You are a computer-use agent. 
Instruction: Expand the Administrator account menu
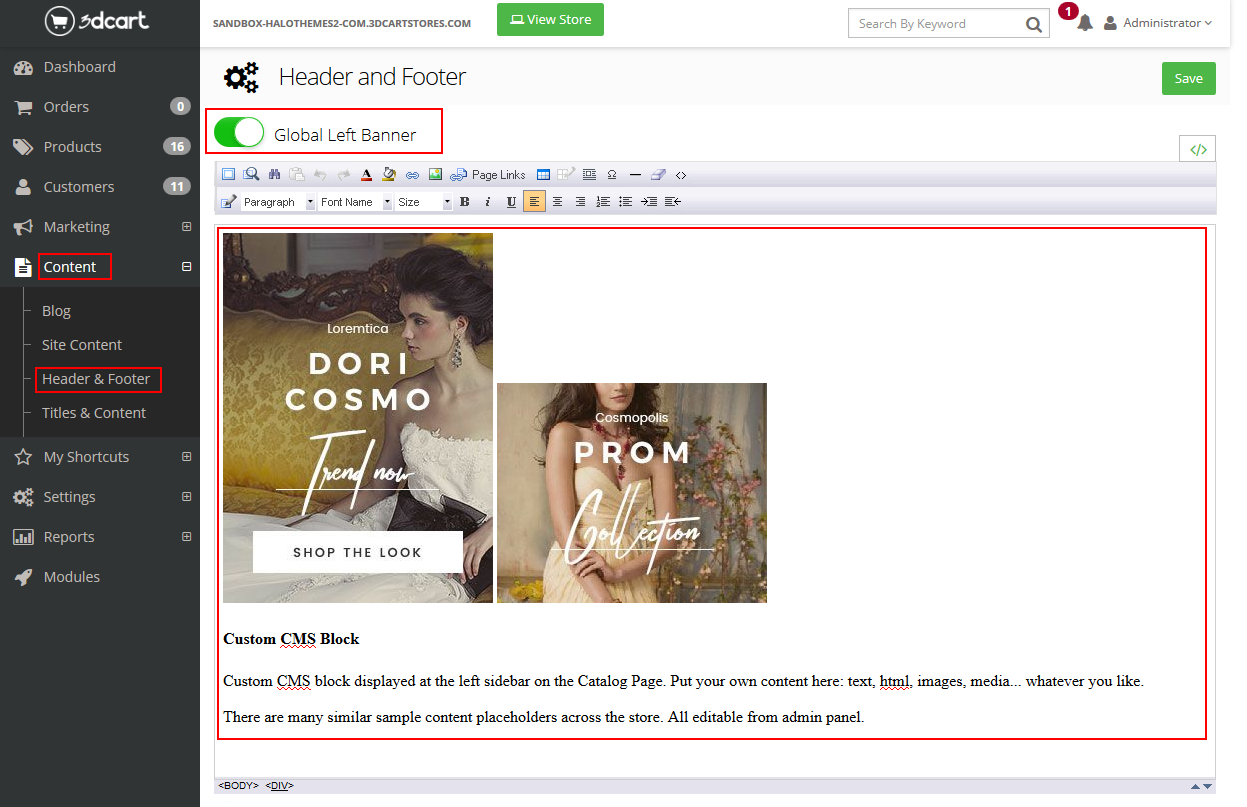tap(1158, 23)
